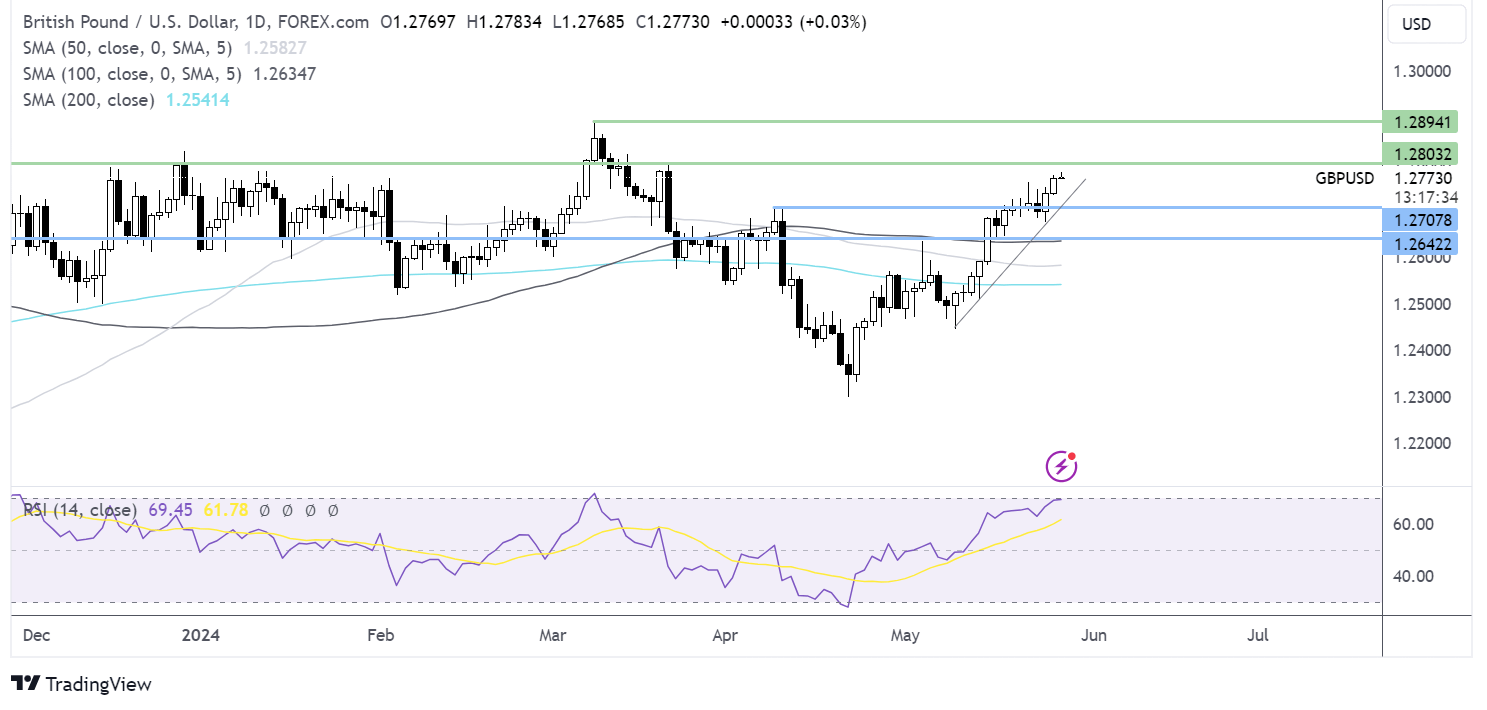Image resolution: width=1487 pixels, height=710 pixels.
Task: Click the Dec label on time axis
Action: pos(35,635)
